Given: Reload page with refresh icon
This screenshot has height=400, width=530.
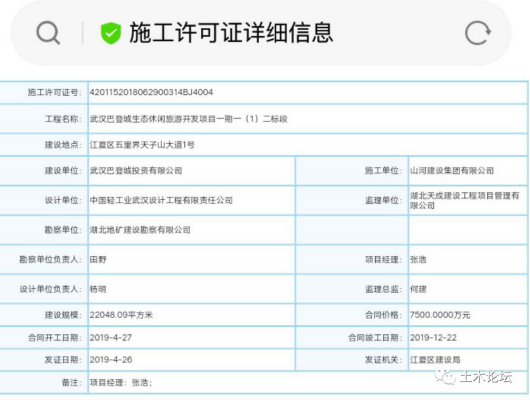Looking at the screenshot, I should pyautogui.click(x=478, y=33).
